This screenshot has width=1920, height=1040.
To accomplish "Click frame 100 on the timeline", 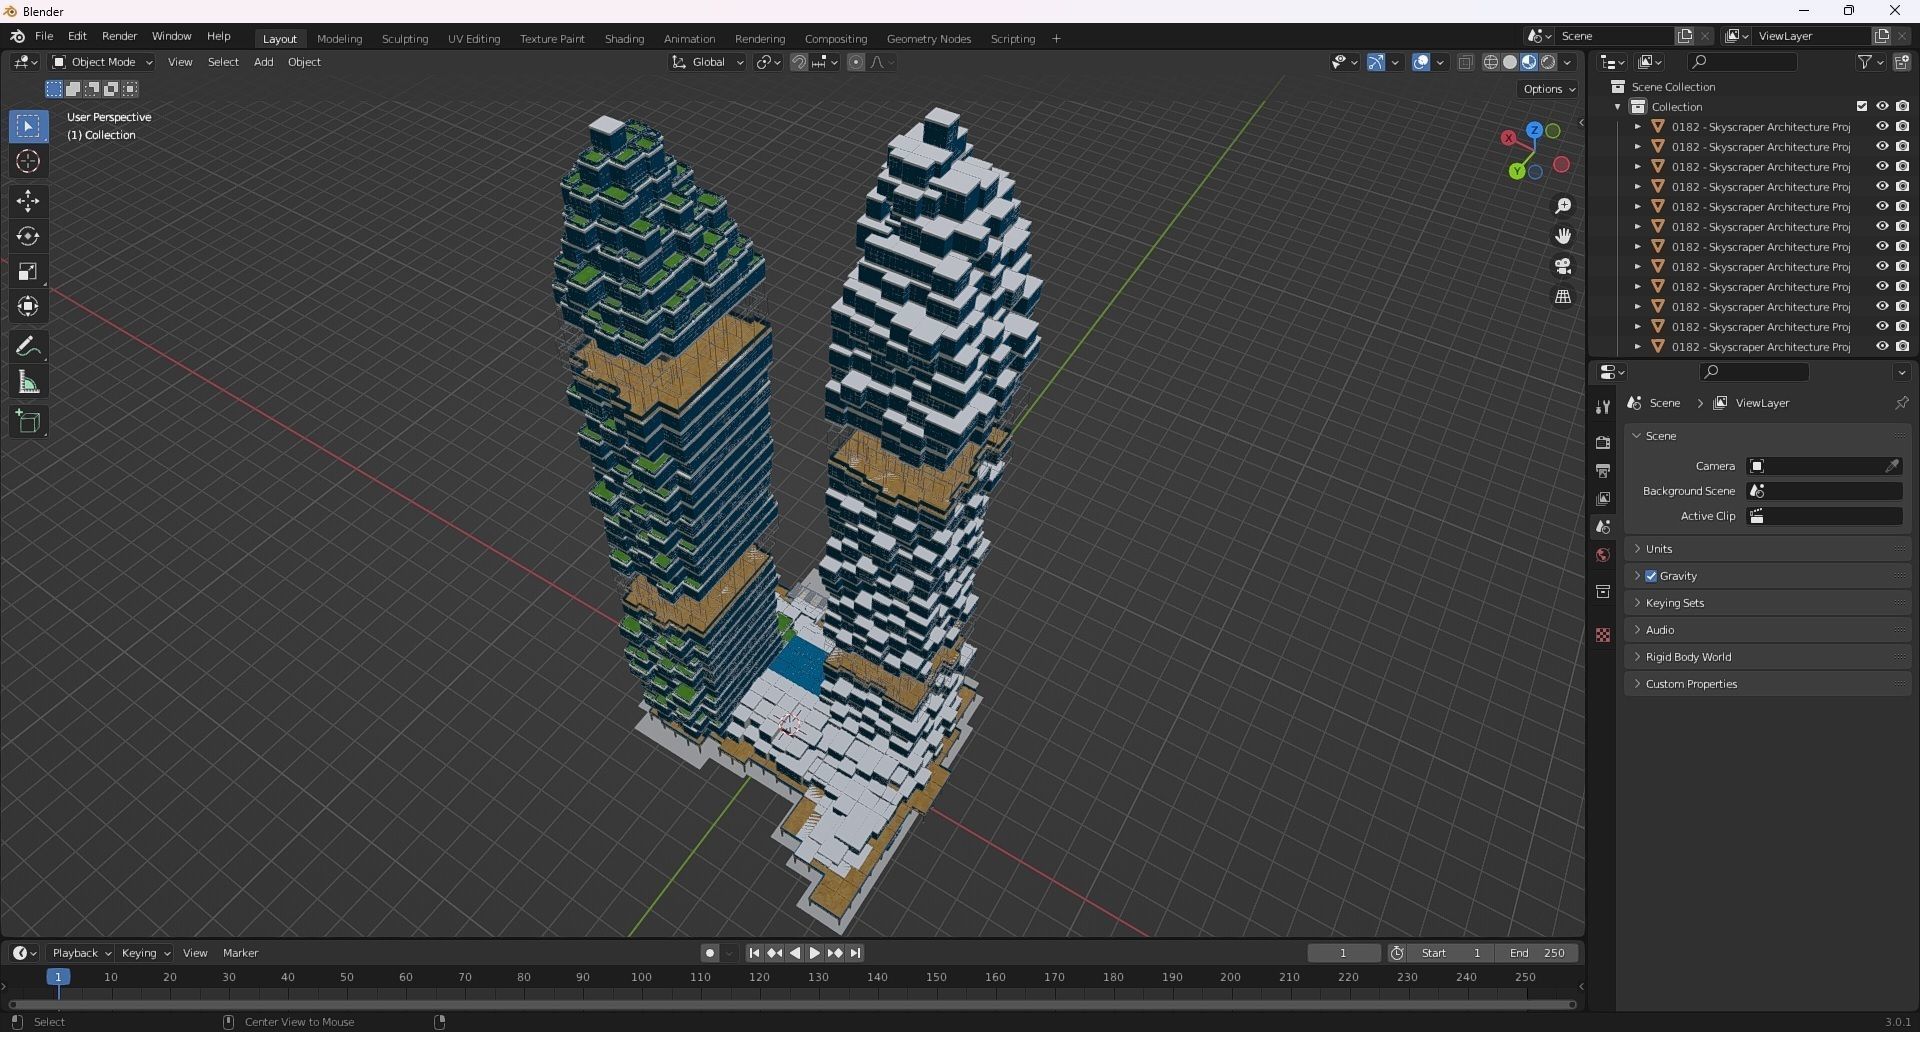I will [x=641, y=978].
